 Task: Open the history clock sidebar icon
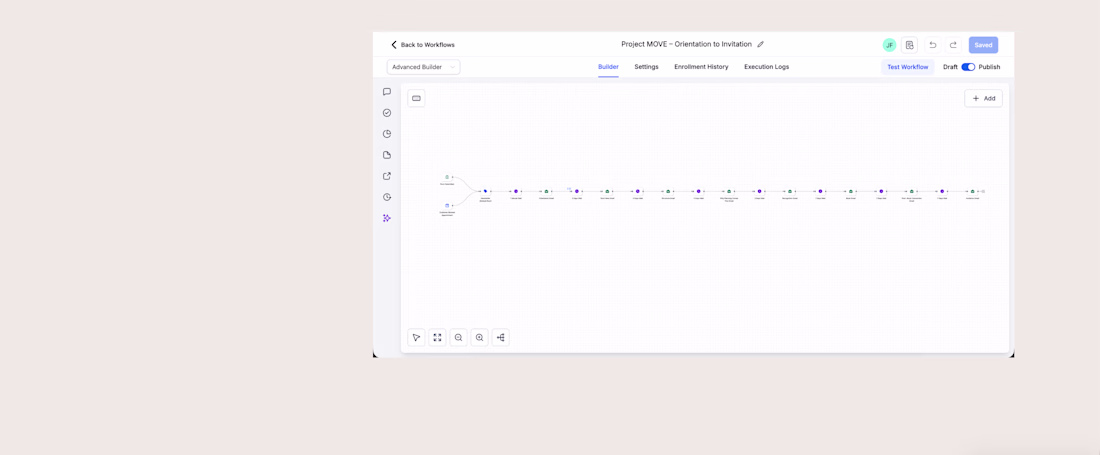(x=387, y=197)
